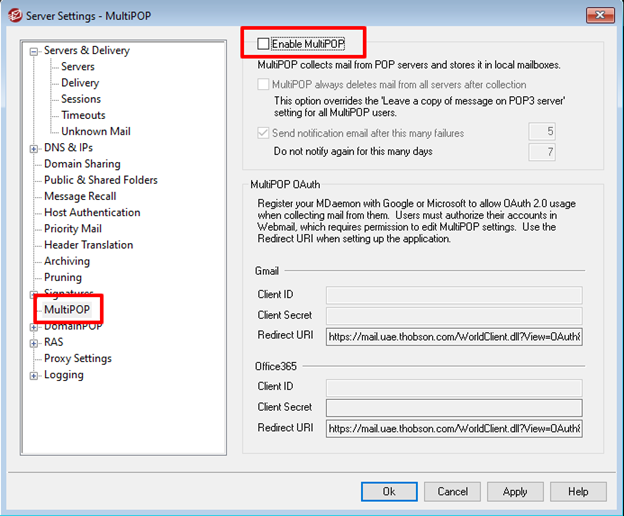Click the Office365 Client Secret field

[454, 408]
